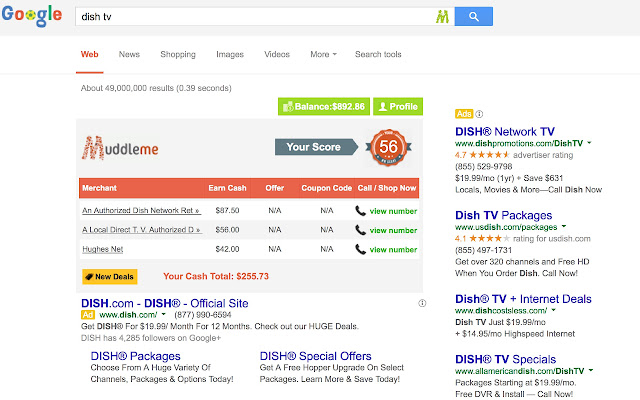This screenshot has height=400, width=640.
Task: Click view number for Hughes Net
Action: (393, 249)
